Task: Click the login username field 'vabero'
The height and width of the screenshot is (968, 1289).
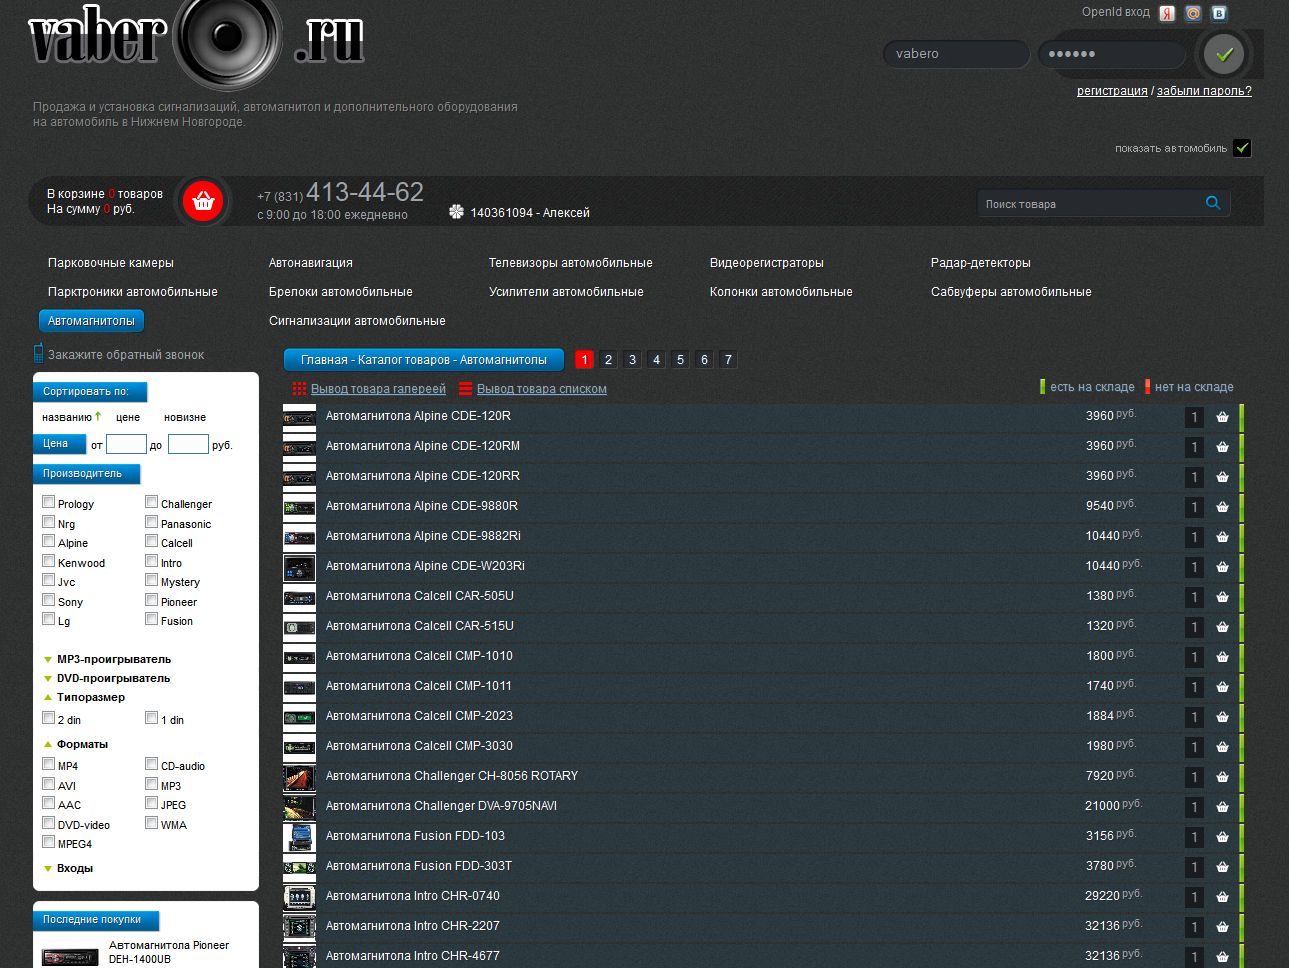Action: click(x=956, y=54)
